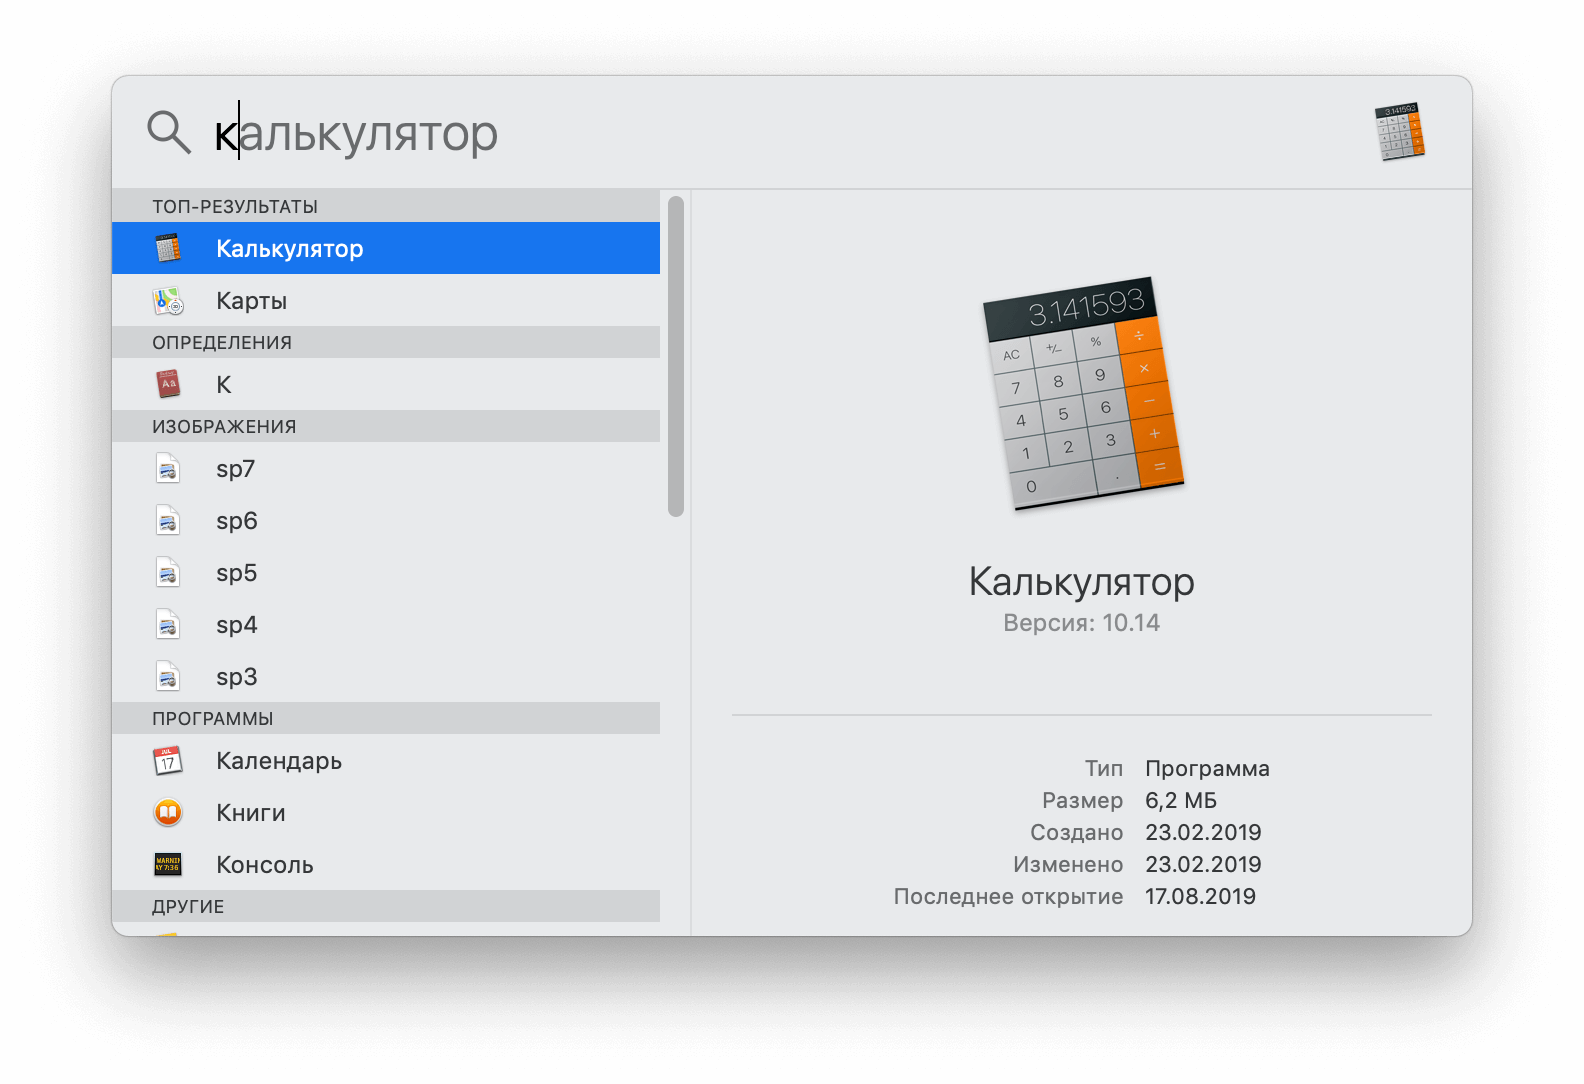
Task: Click the Spotlight magnifying glass icon
Action: click(x=169, y=132)
